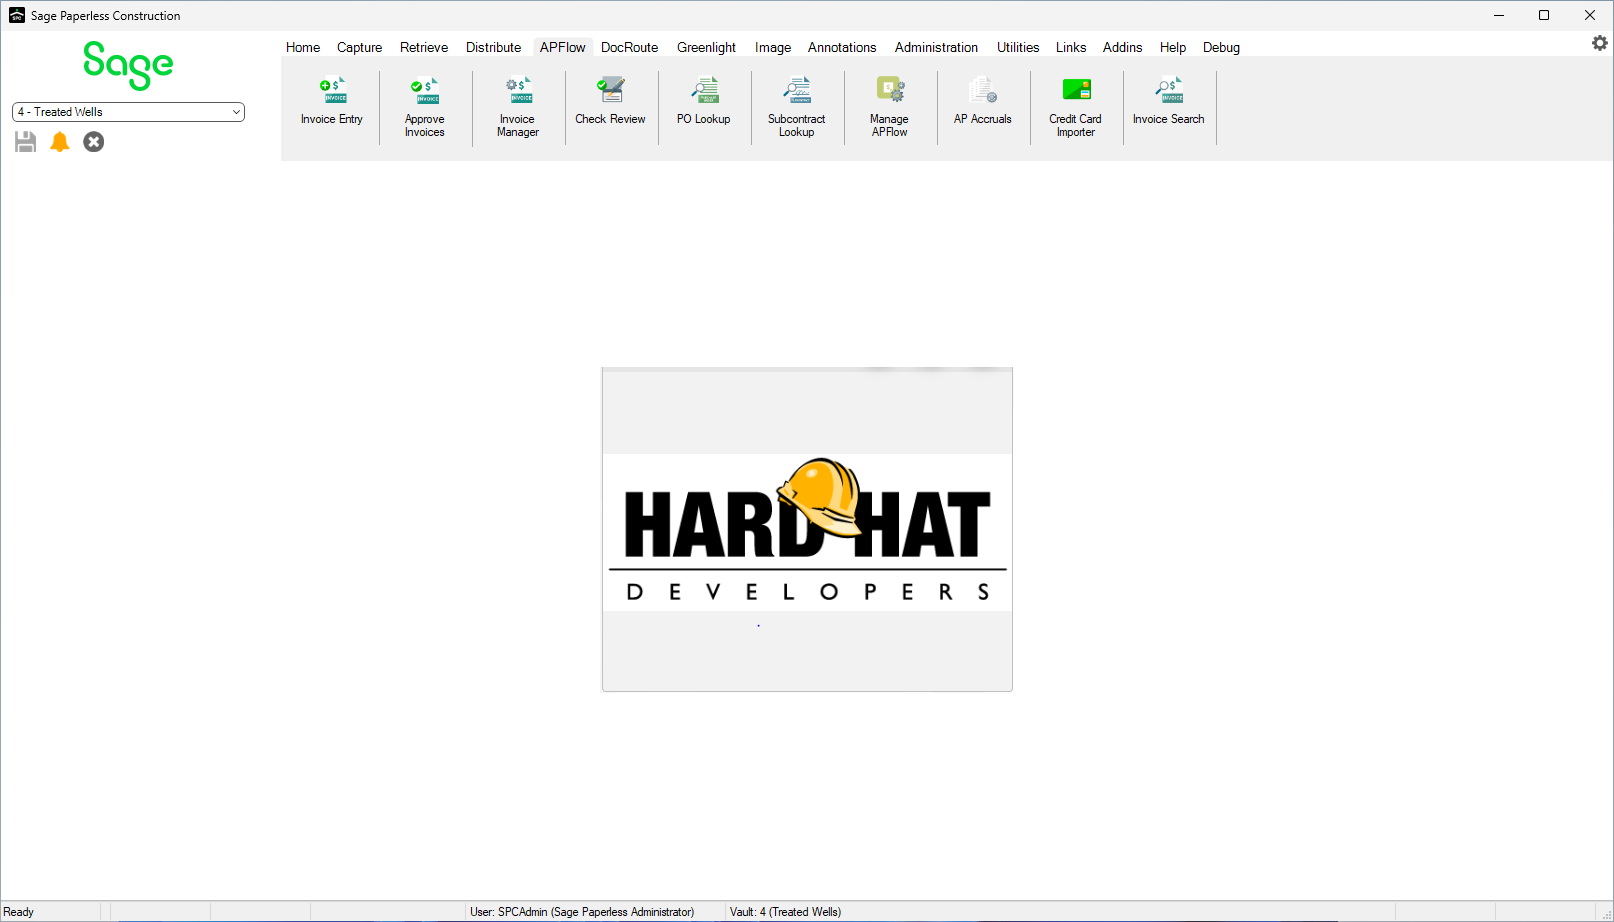Click the 'Ready' status bar text
Screen dimensions: 1614x922
click(x=19, y=912)
